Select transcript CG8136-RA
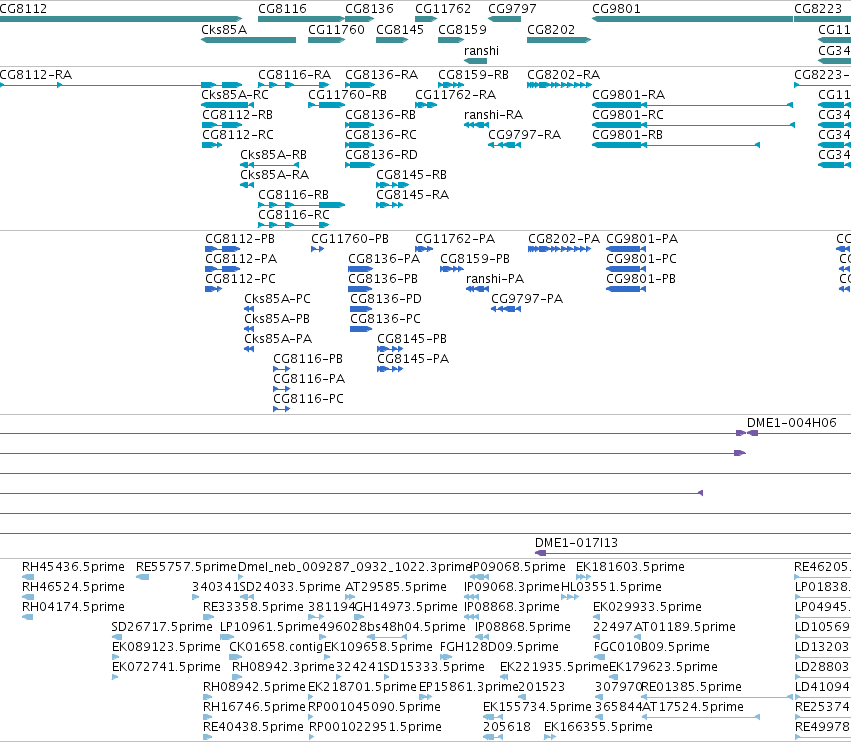The width and height of the screenshot is (851, 742). click(382, 74)
